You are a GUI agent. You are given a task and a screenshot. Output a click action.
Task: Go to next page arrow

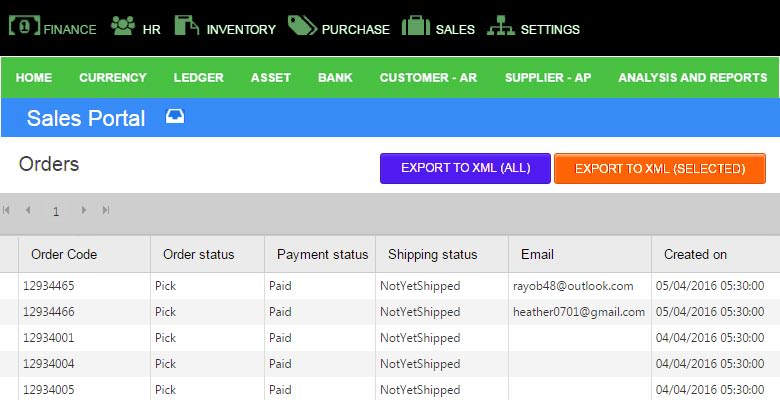tap(84, 210)
